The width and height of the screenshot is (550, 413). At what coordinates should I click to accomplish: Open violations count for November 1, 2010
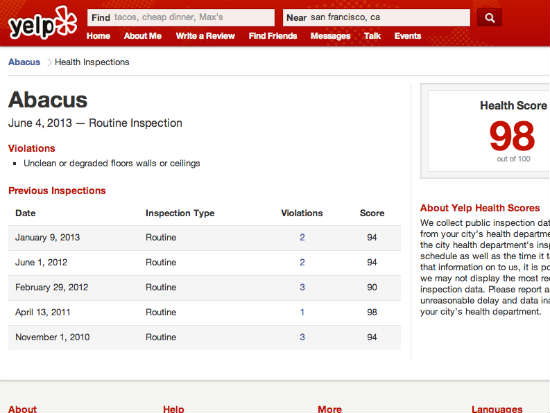[302, 337]
